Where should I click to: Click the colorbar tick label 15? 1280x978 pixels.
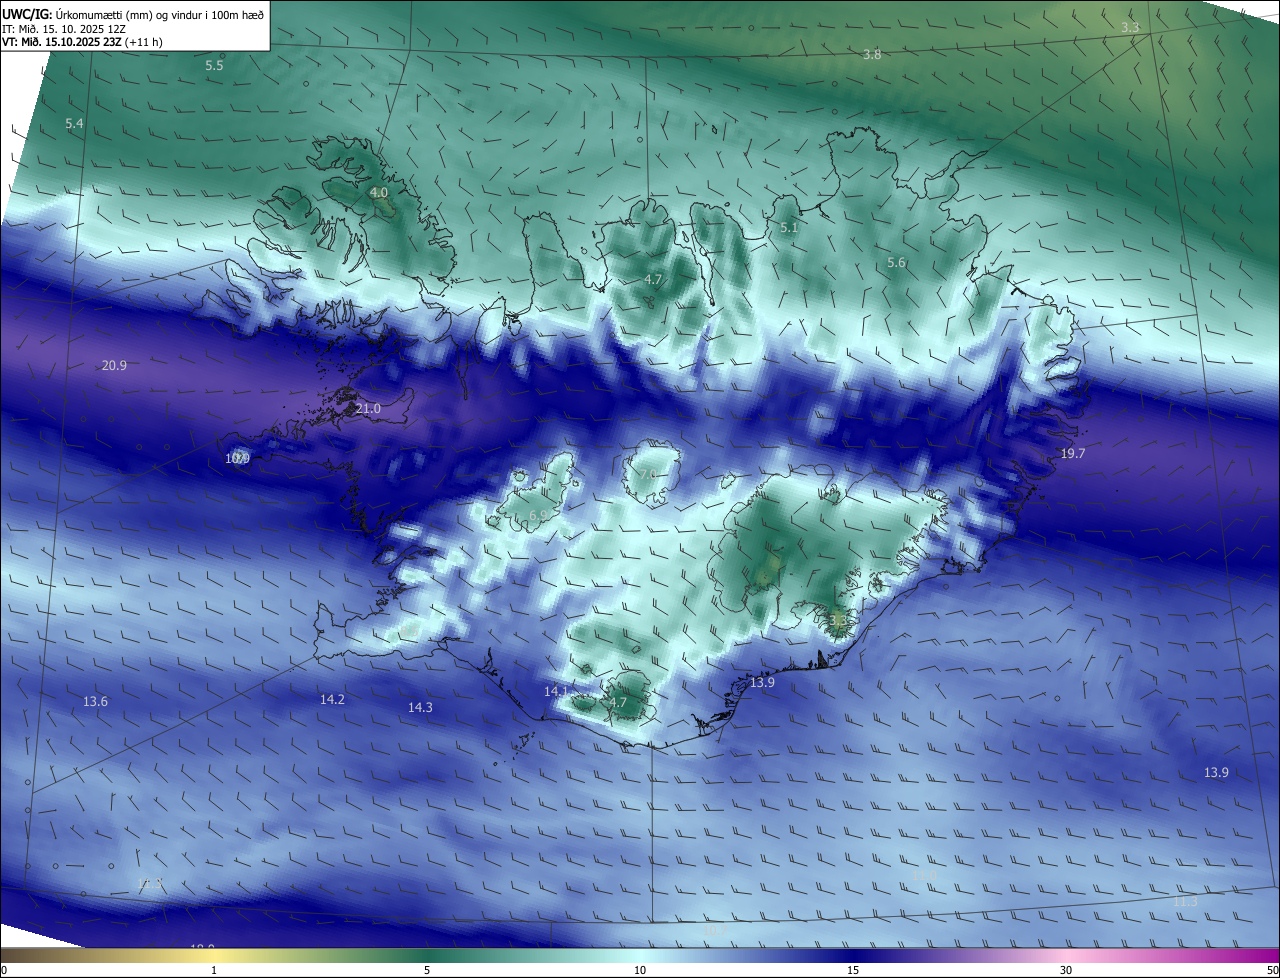853,970
